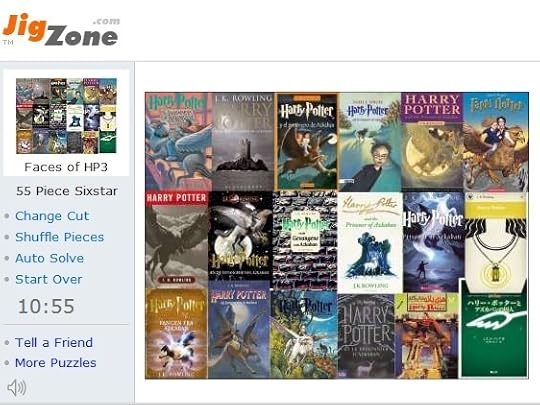
Task: Select the white Prisoner of Azkaban stag cover
Action: [370, 242]
